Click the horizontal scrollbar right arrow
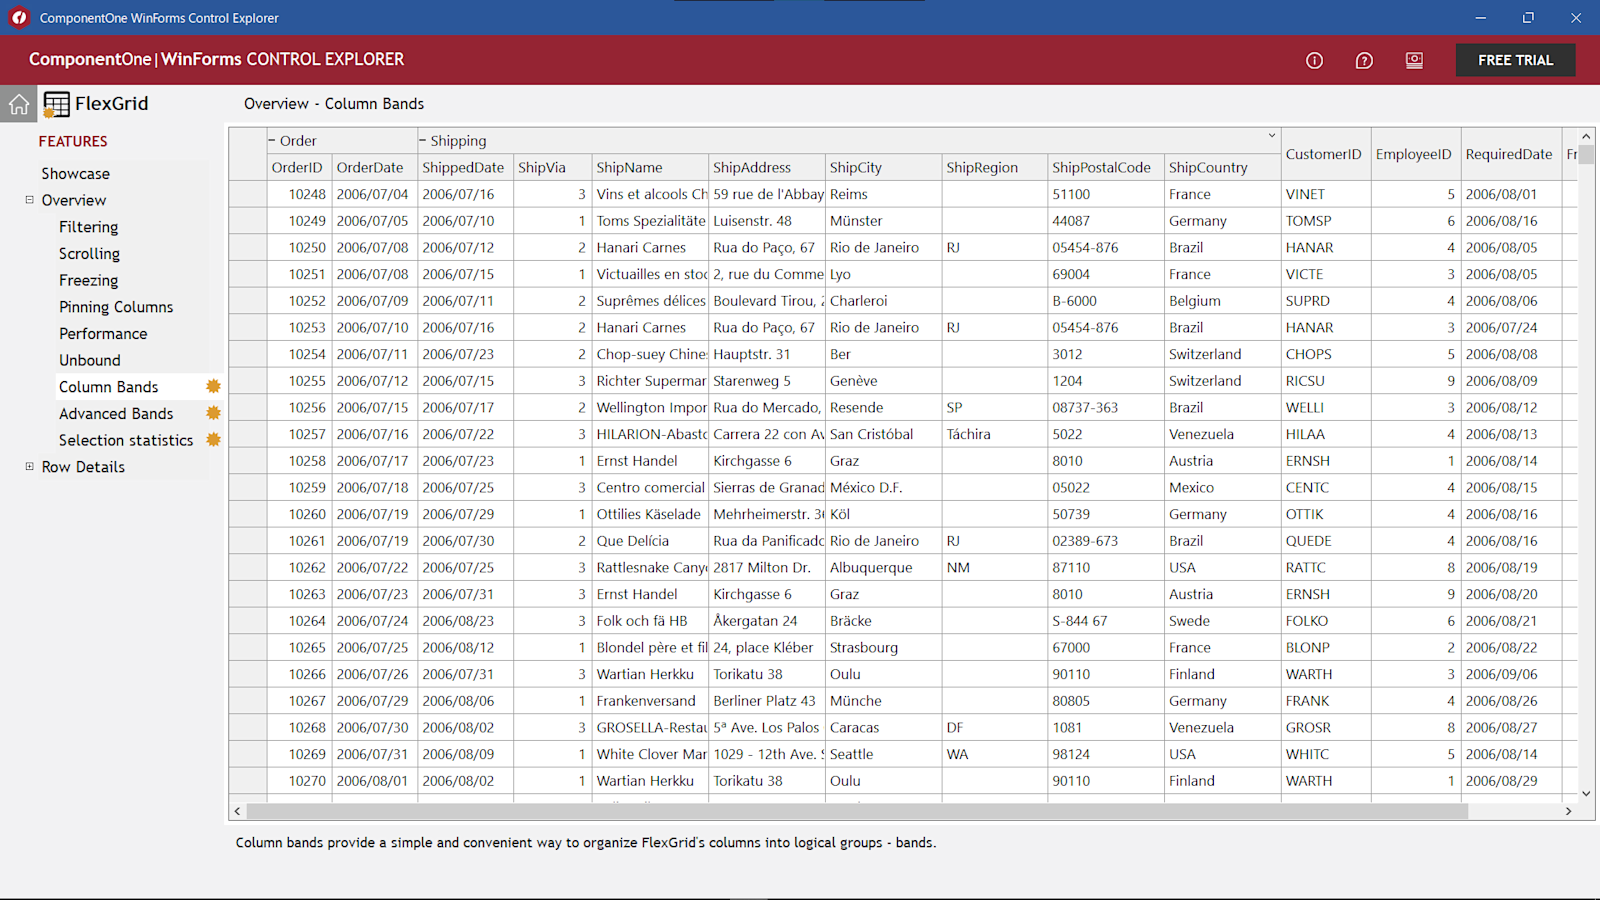Screen dimensions: 1600x900 1568,812
